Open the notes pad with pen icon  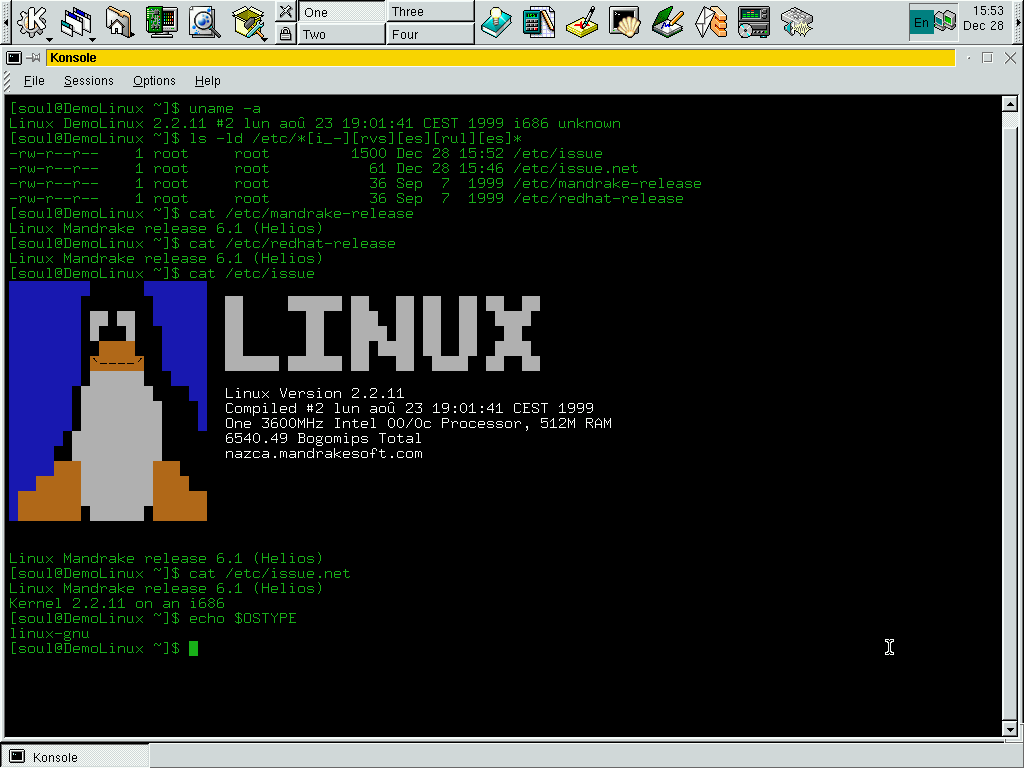(x=582, y=22)
